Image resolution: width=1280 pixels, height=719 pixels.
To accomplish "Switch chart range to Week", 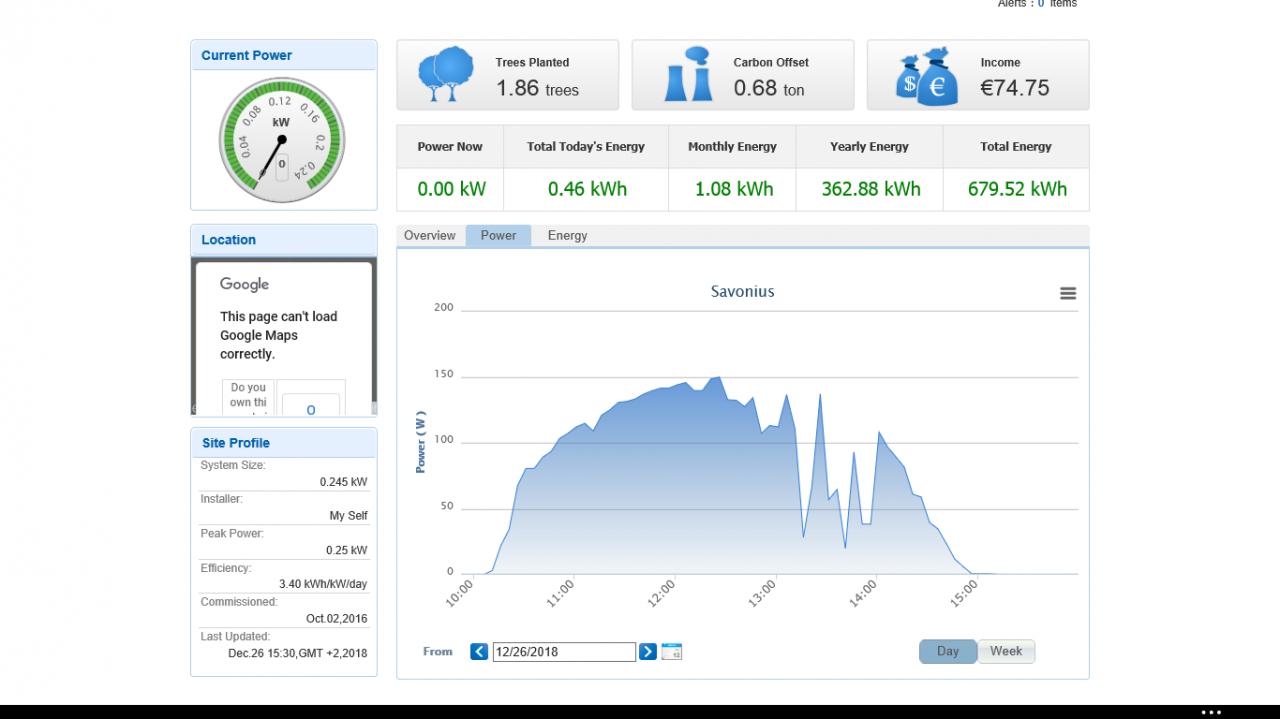I will [x=1006, y=652].
